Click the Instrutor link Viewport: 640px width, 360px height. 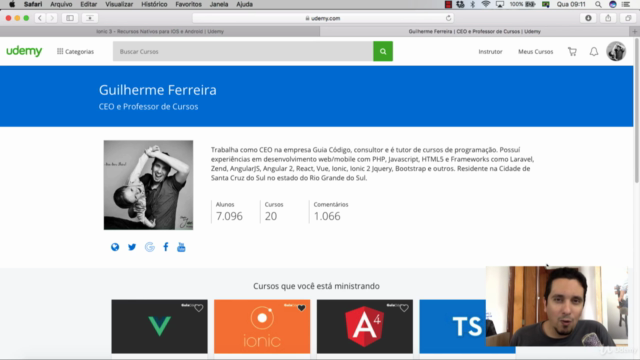490,51
